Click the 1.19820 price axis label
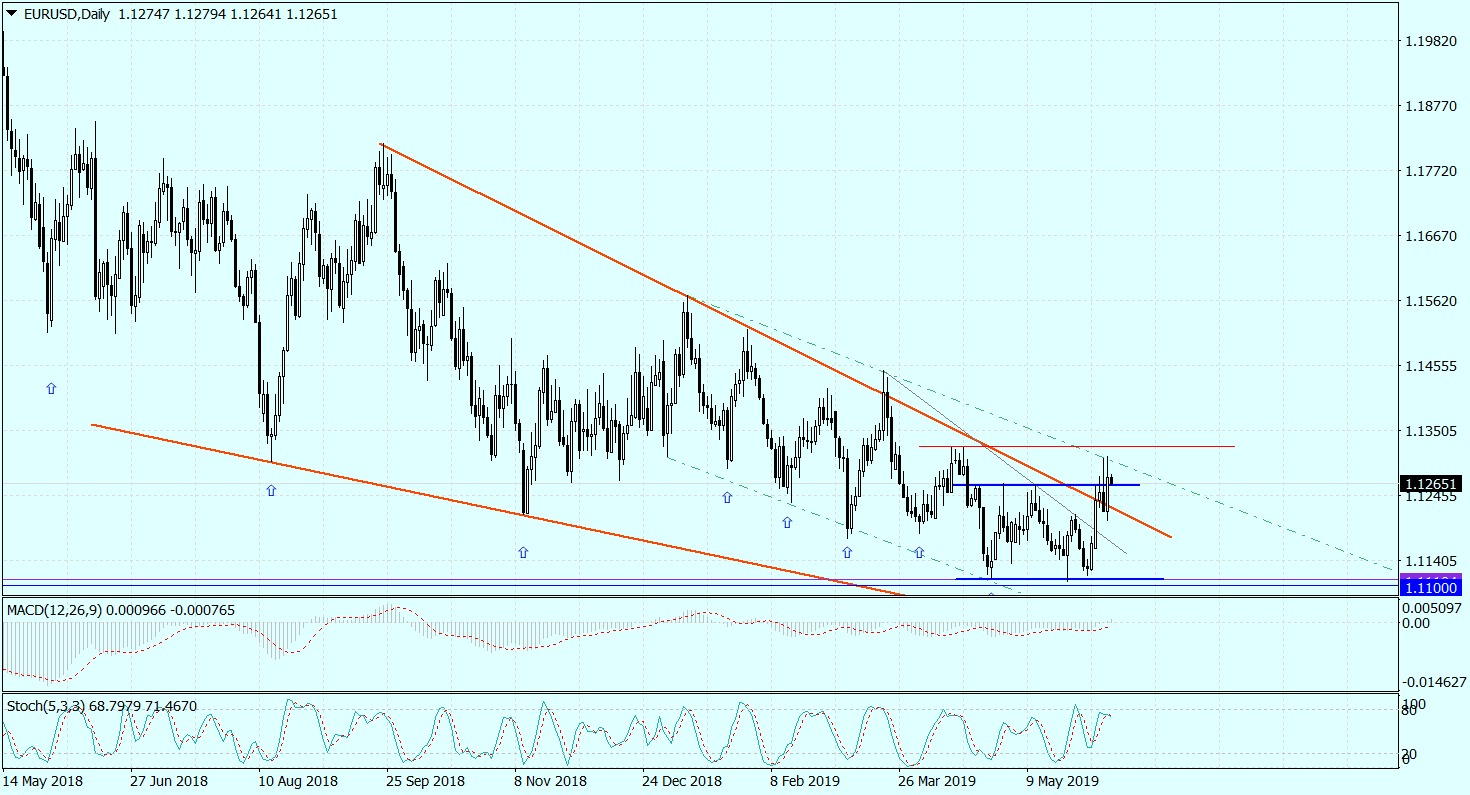 [x=1429, y=42]
